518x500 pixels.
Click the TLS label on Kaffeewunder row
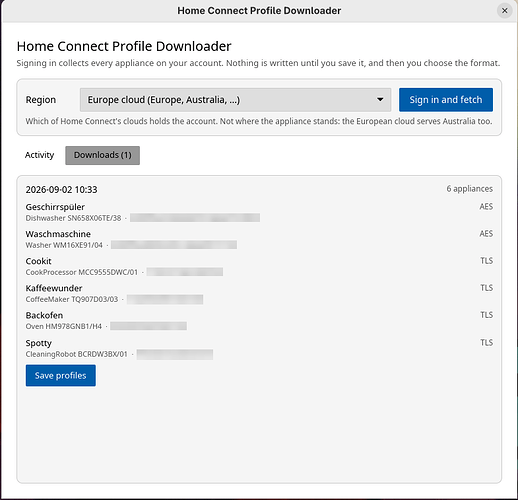487,288
